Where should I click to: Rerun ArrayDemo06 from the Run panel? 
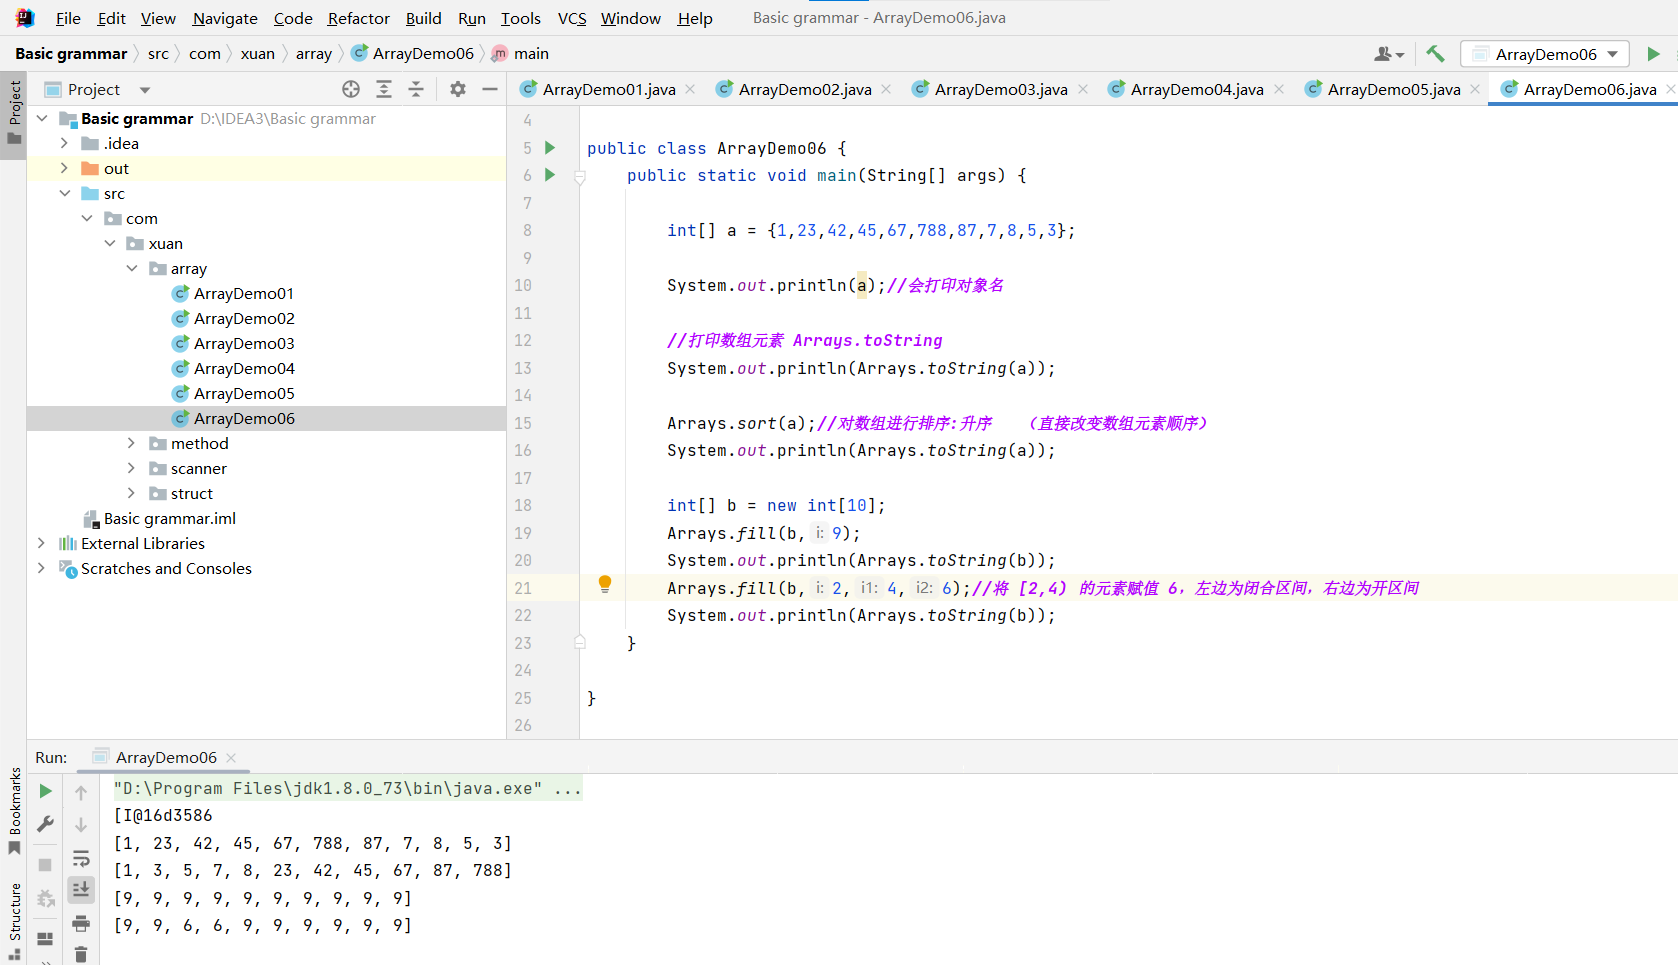[45, 791]
